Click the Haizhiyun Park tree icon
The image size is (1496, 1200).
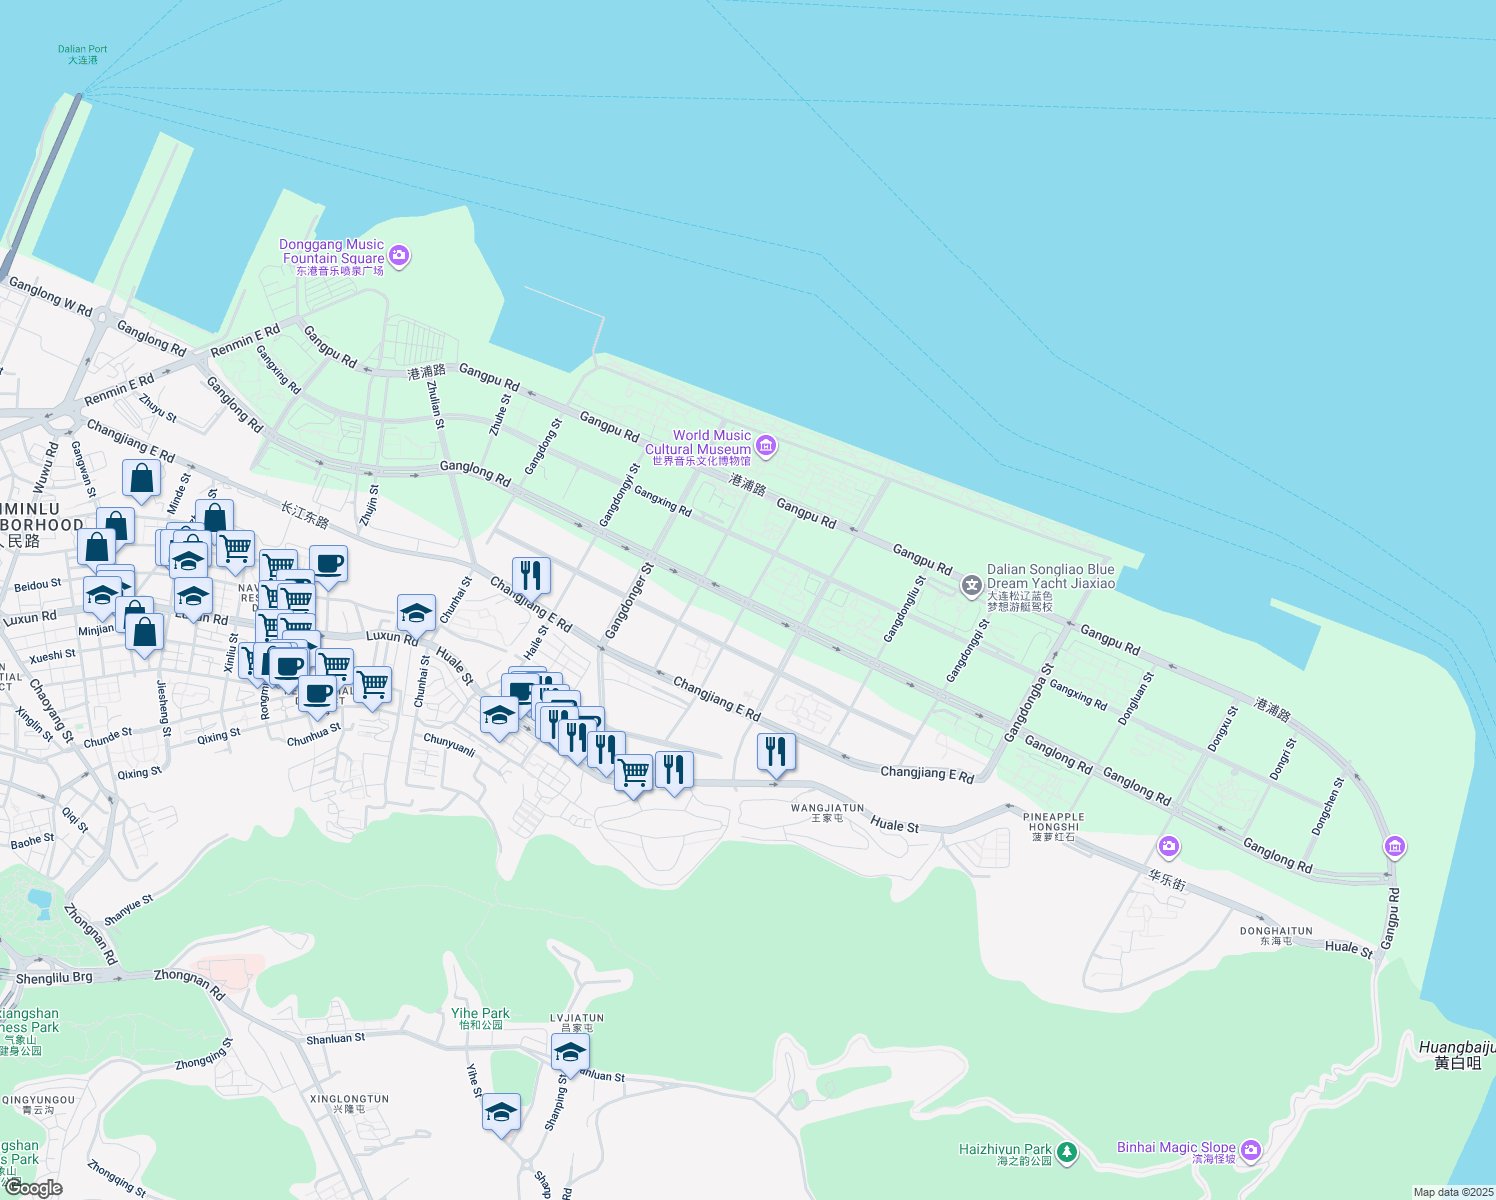(x=1067, y=1152)
